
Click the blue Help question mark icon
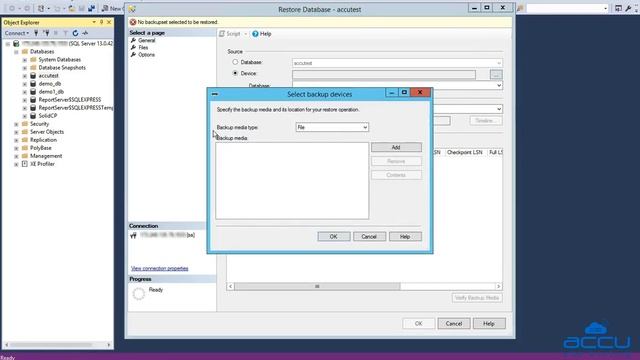(x=255, y=34)
